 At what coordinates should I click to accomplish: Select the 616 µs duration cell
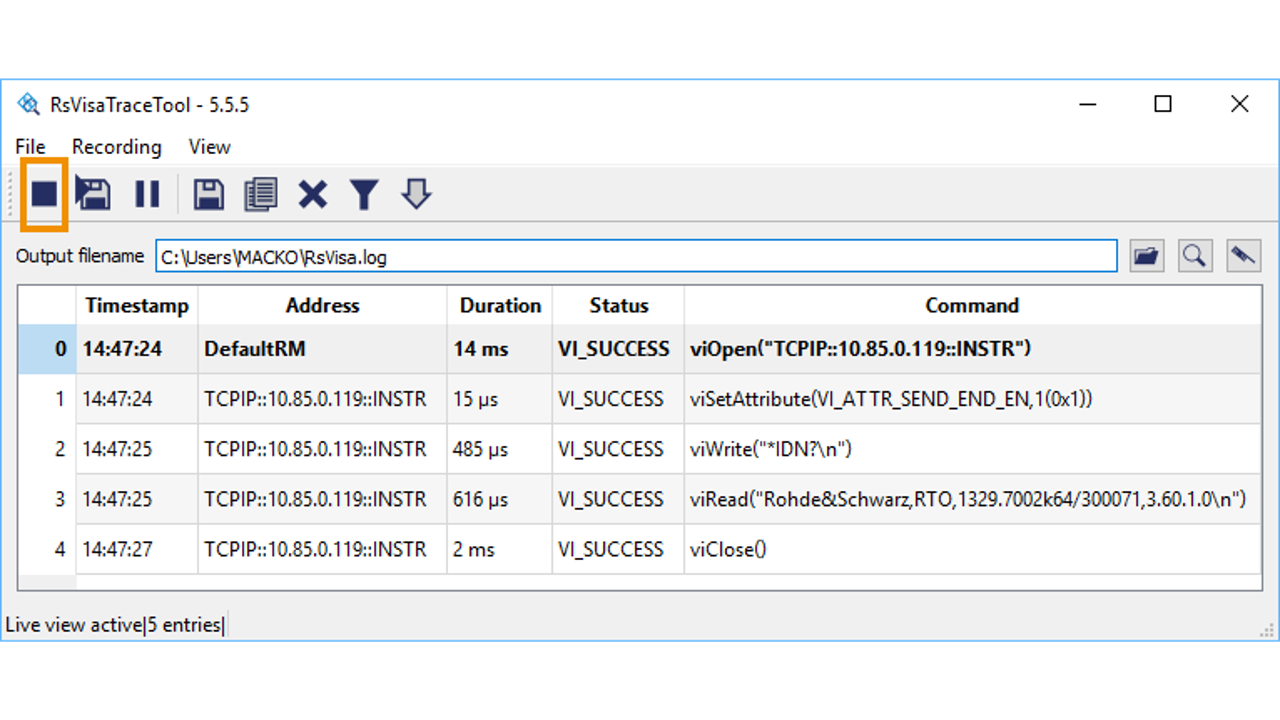coord(500,499)
